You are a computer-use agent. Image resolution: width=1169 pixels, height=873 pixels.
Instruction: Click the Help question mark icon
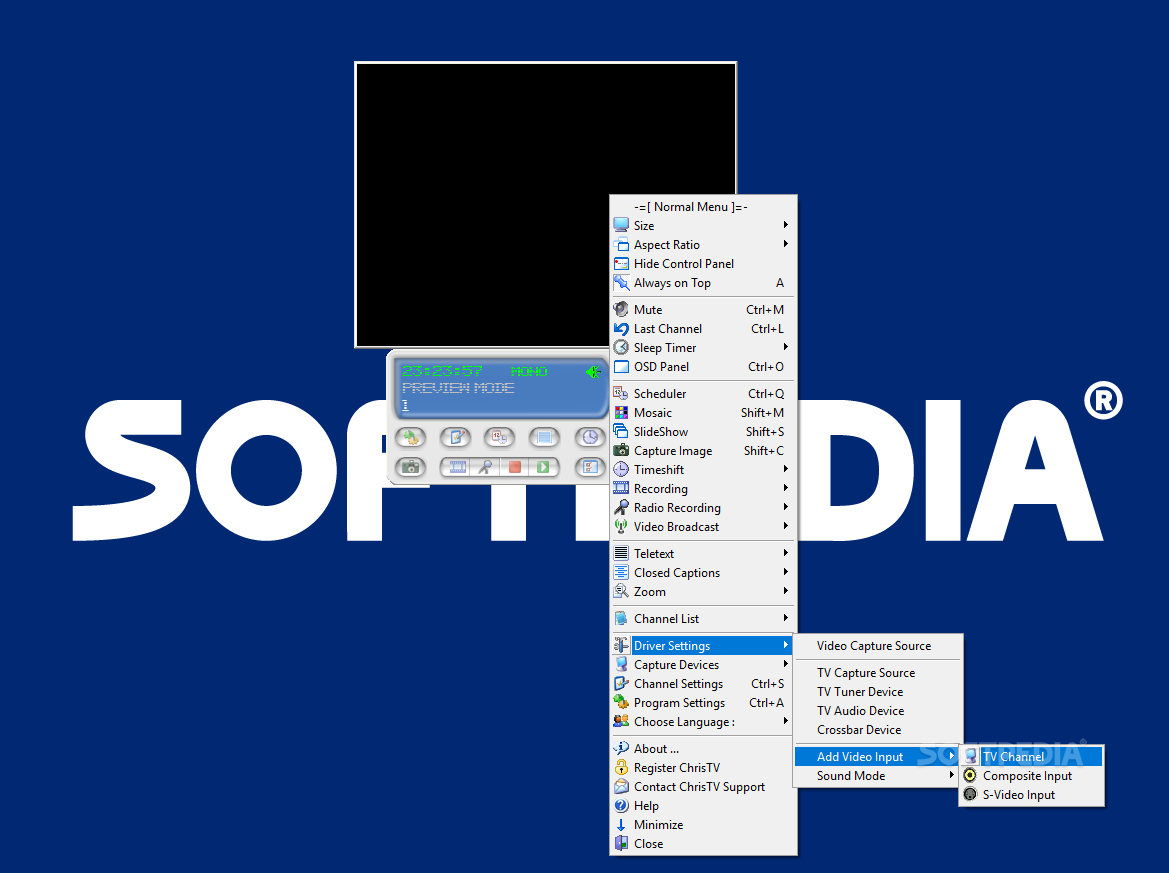click(x=621, y=806)
